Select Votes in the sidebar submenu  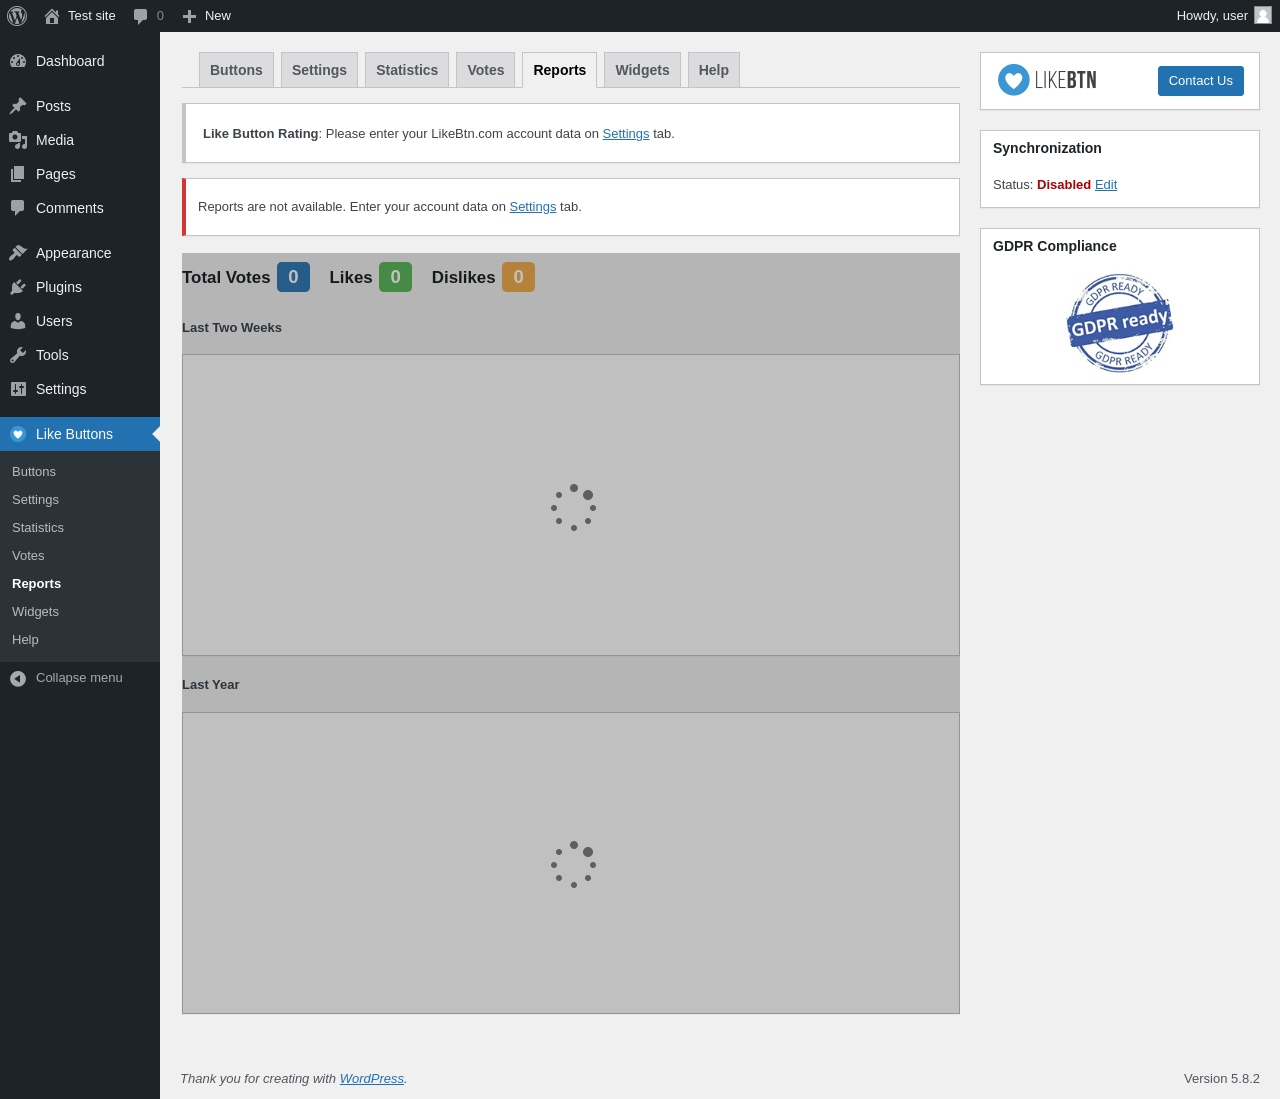[28, 556]
